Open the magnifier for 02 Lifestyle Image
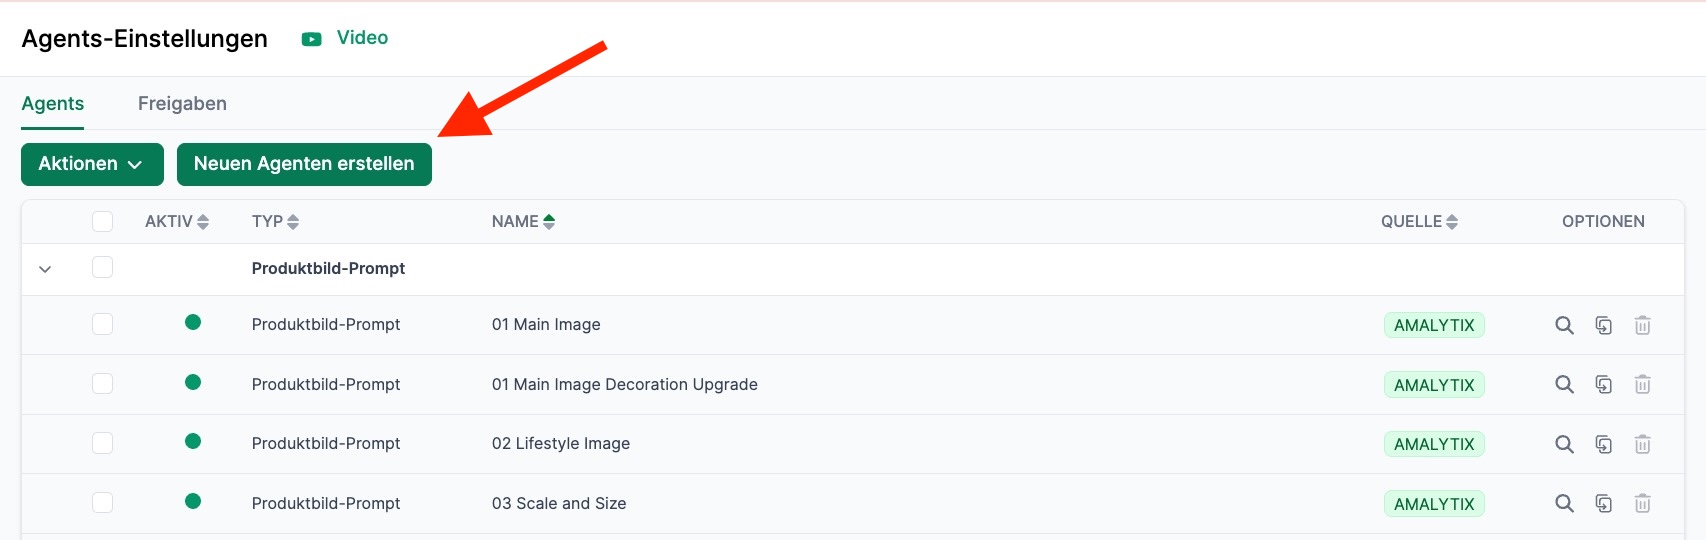Image resolution: width=1706 pixels, height=540 pixels. coord(1564,444)
